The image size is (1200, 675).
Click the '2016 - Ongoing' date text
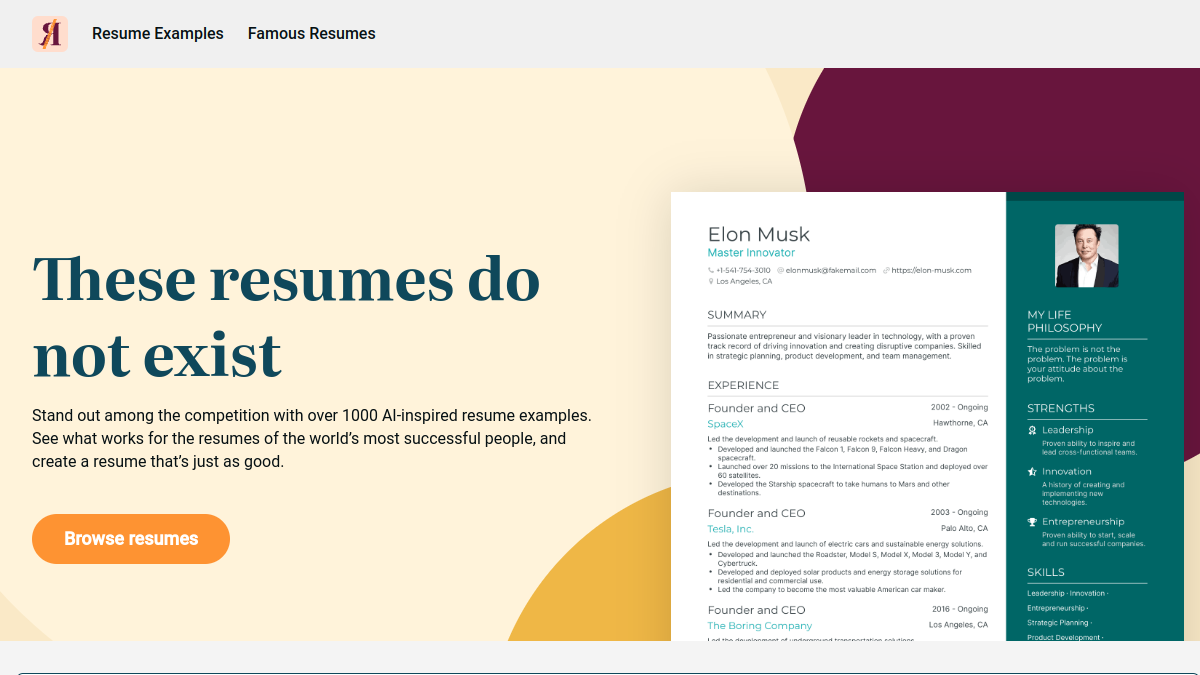click(959, 609)
